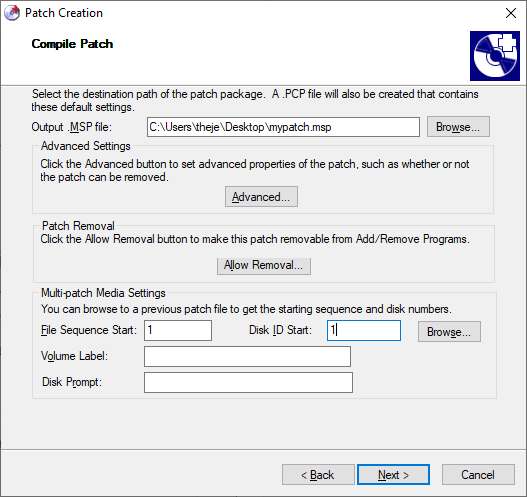Click the 'Patch Creation' window title text

pyautogui.click(x=64, y=13)
